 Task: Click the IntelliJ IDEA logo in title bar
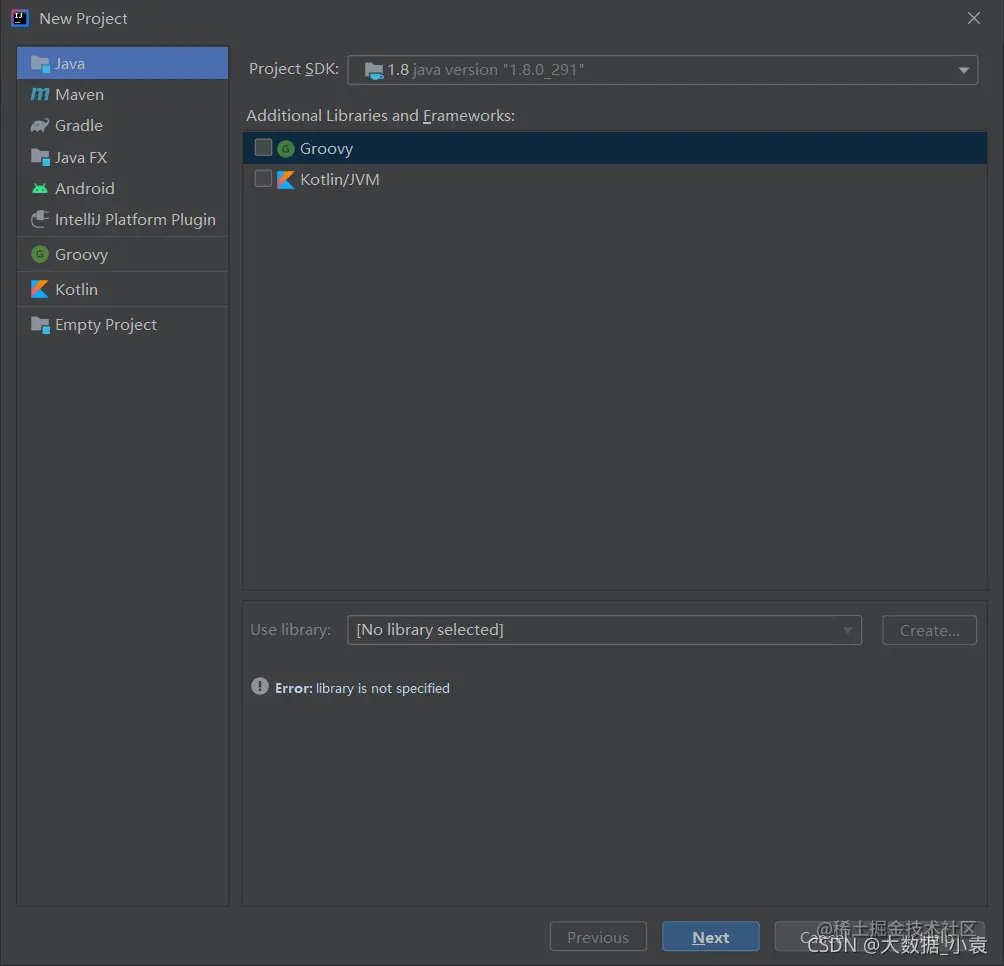pos(20,18)
